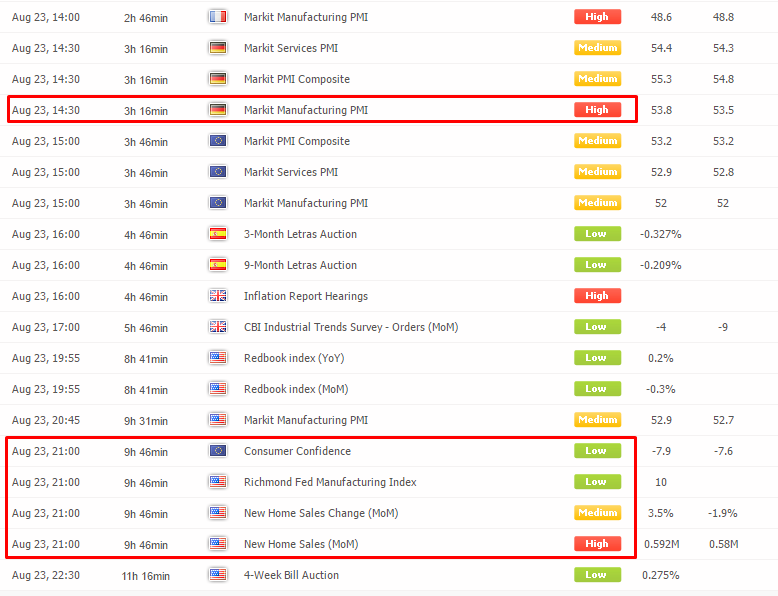778x596 pixels.
Task: Click Medium badge on 14:30 Markit Services PMI row
Action: (597, 48)
